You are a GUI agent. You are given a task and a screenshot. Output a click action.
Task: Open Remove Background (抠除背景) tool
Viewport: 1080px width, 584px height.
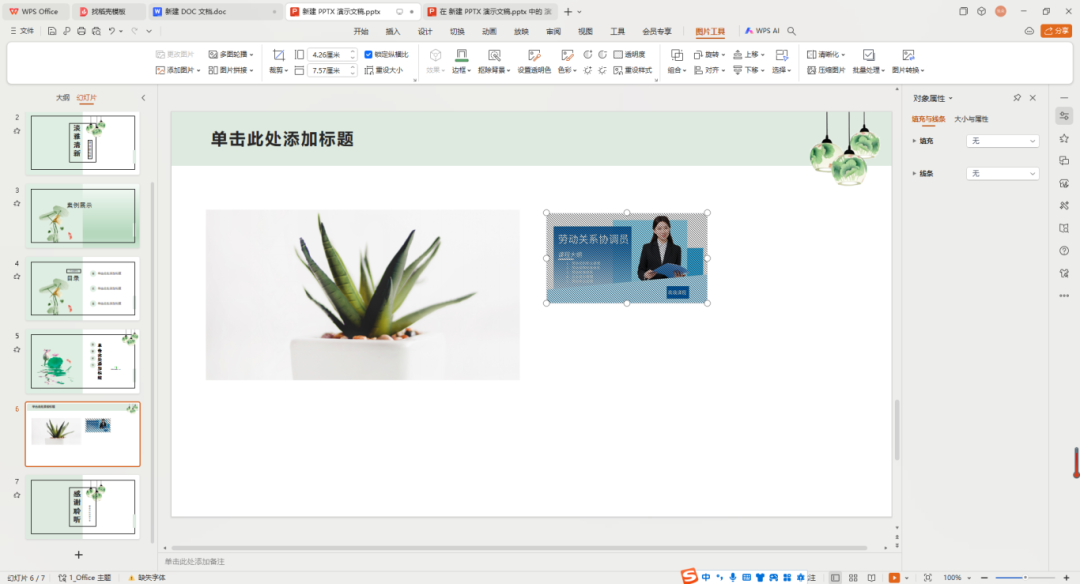[494, 61]
